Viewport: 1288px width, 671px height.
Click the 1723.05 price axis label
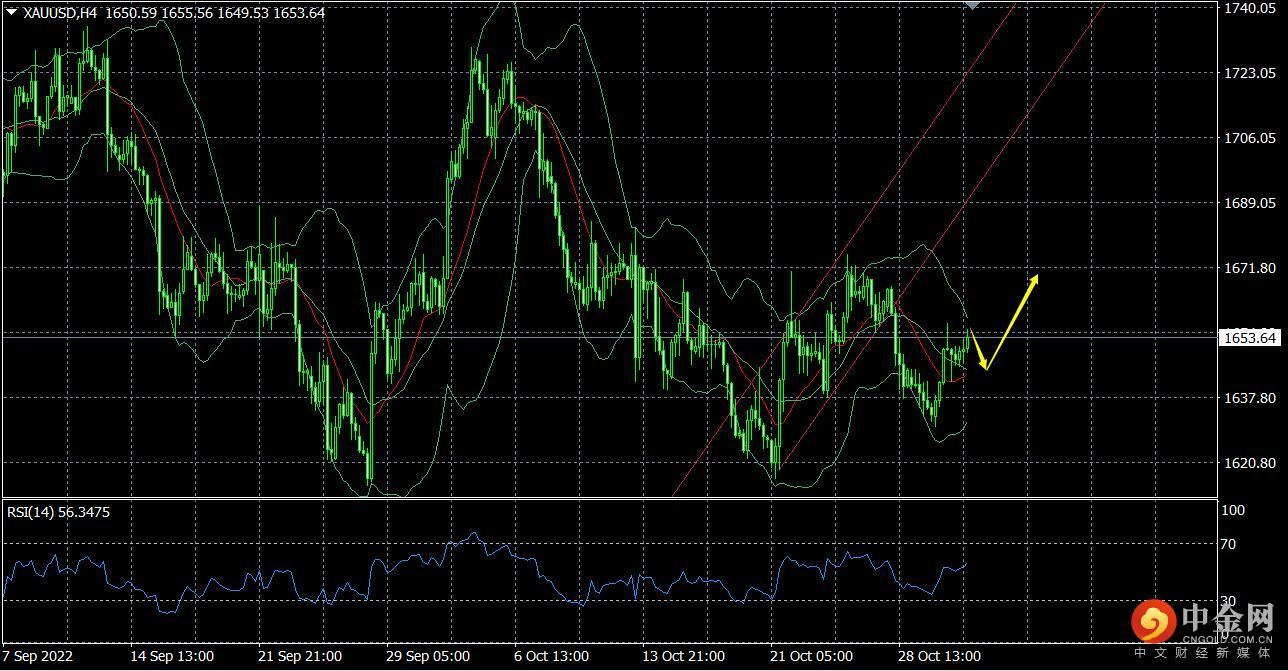1248,73
